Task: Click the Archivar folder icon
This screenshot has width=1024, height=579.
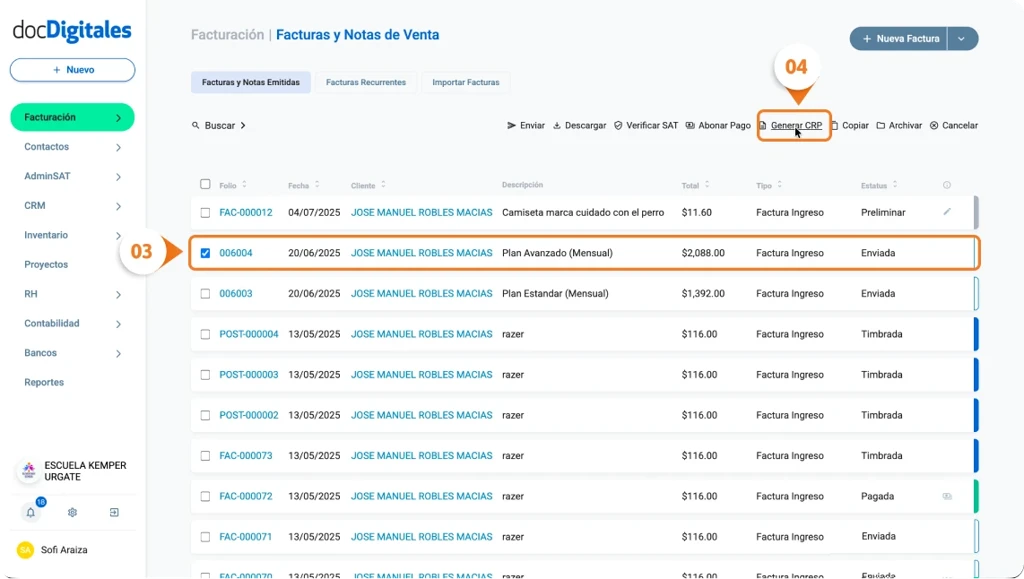Action: [881, 126]
